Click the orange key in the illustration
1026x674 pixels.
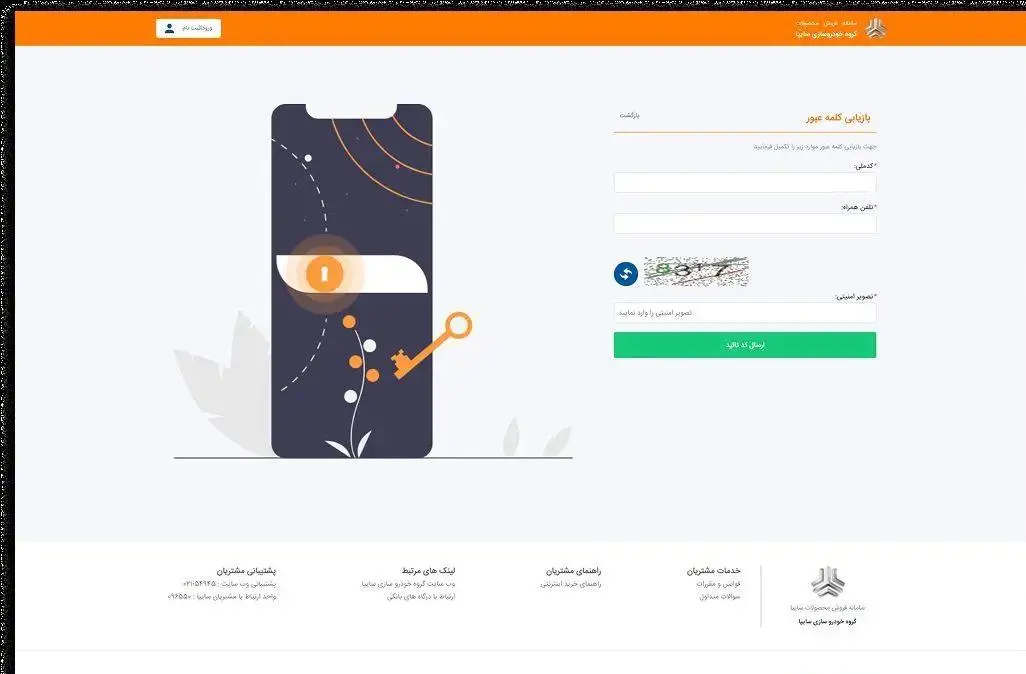pyautogui.click(x=431, y=346)
